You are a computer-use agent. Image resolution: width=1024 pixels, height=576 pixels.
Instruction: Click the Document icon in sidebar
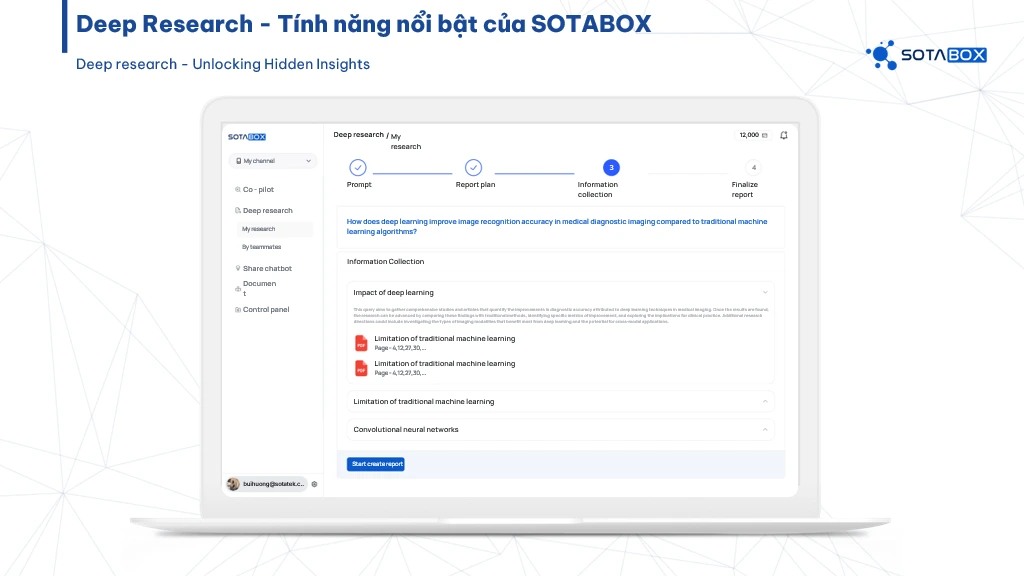238,289
